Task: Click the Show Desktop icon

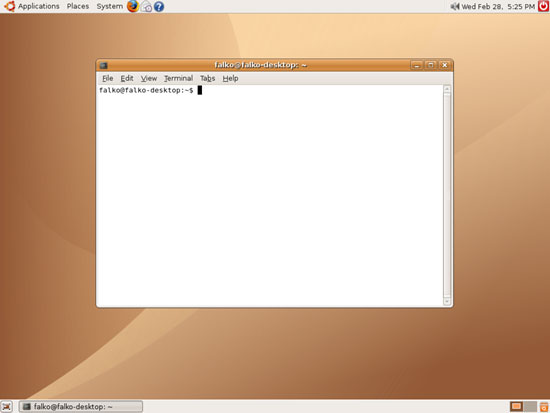Action: coord(6,407)
